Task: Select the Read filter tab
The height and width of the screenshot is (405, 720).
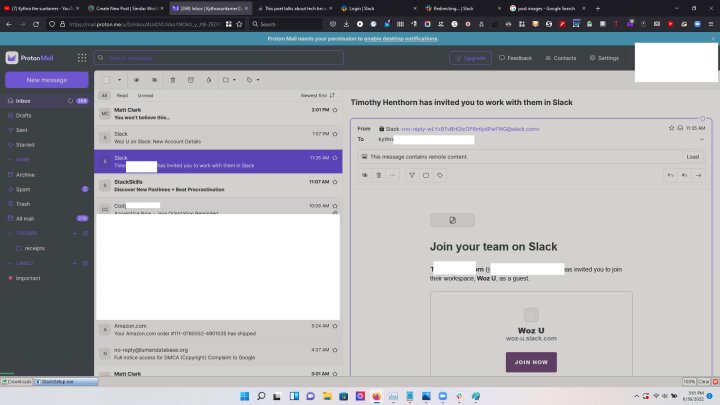Action: pos(122,96)
